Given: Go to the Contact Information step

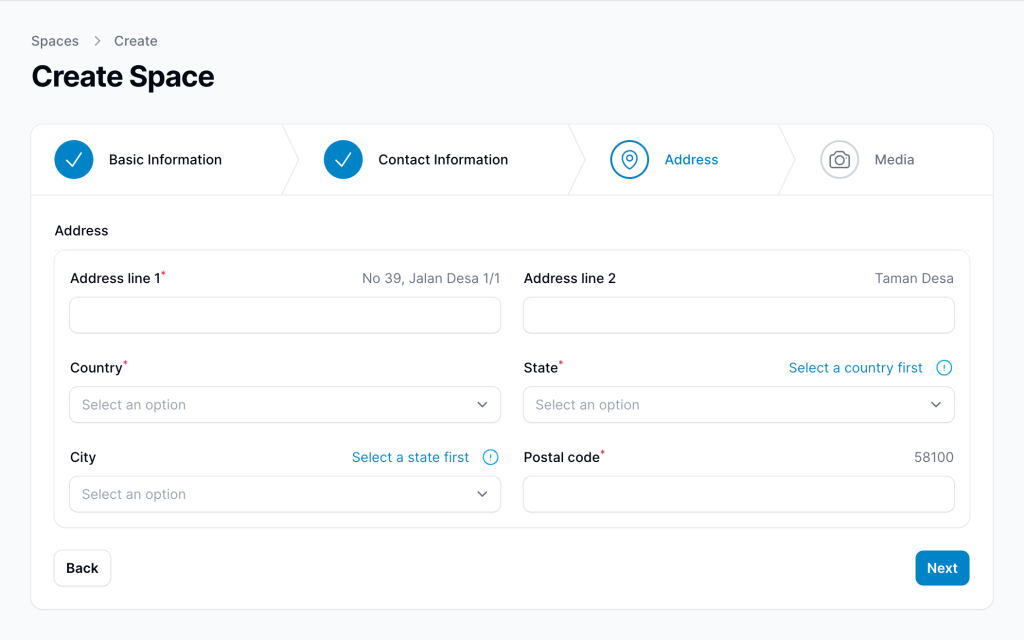Looking at the screenshot, I should (443, 159).
